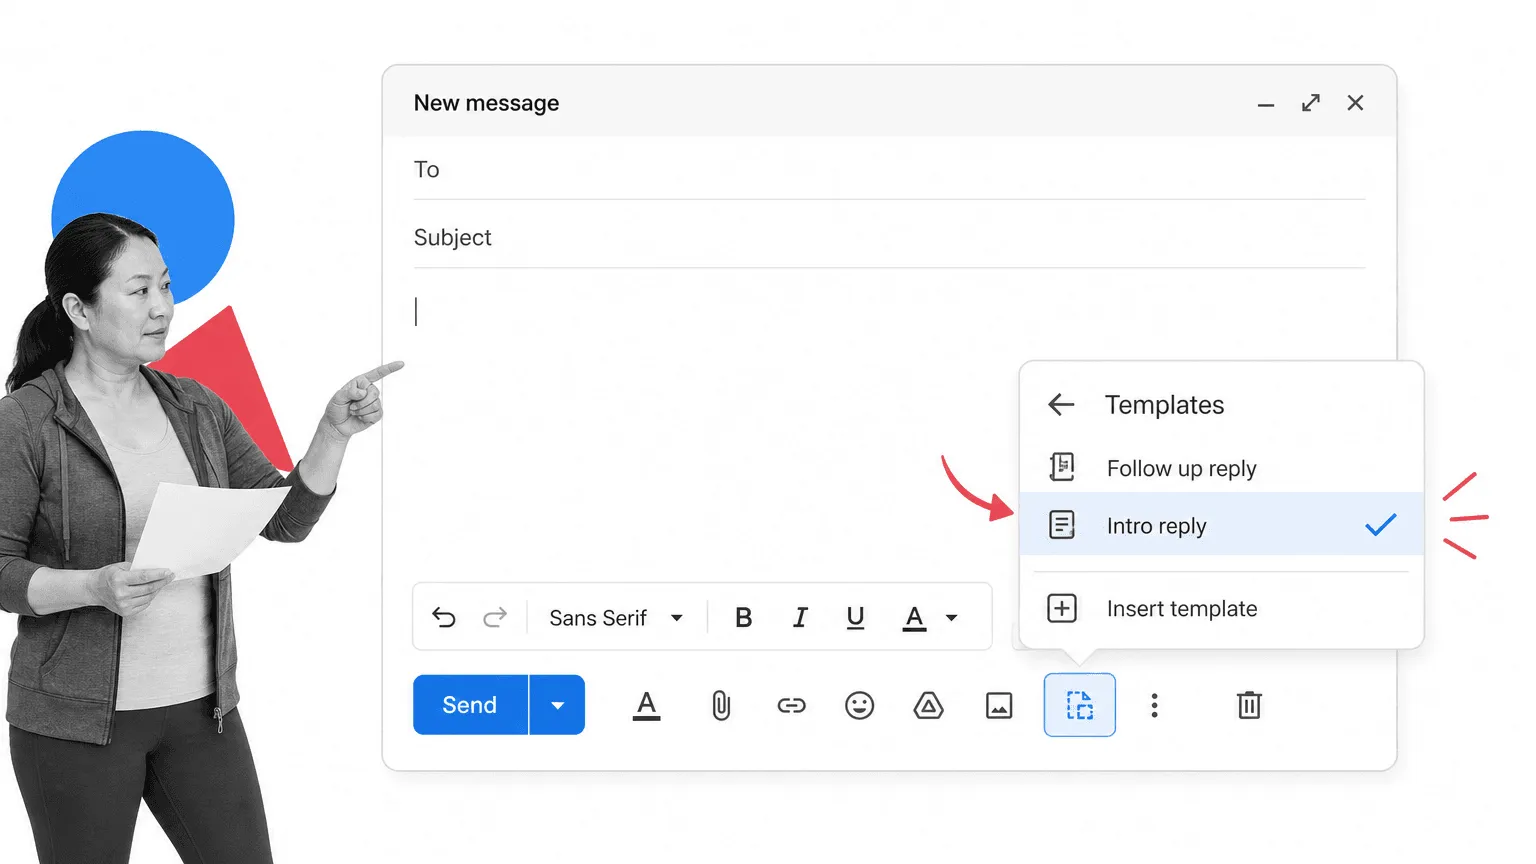
Task: Open more options three-dot menu
Action: click(x=1154, y=706)
